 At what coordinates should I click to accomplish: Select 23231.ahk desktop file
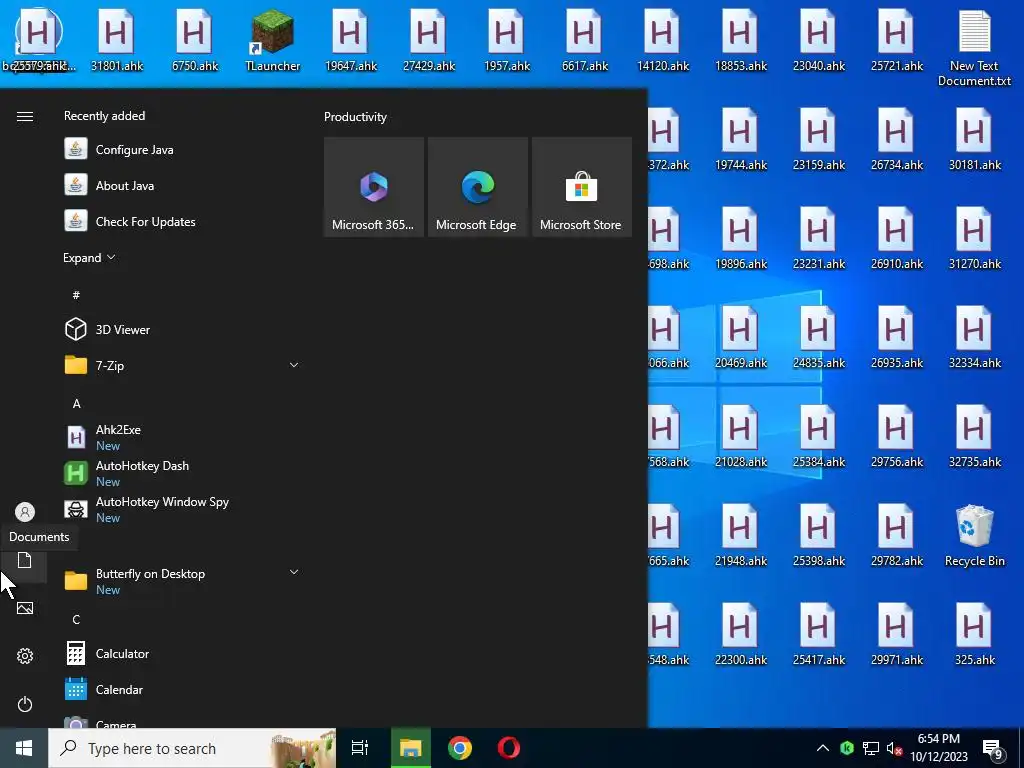tap(818, 239)
